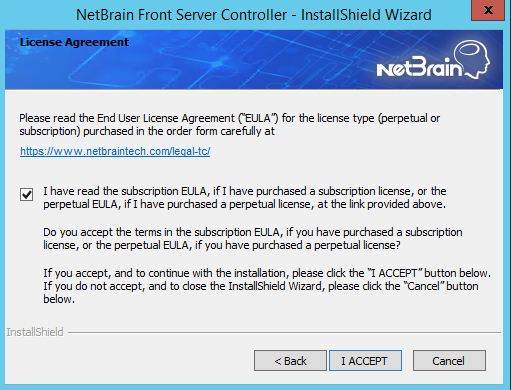Click the 'If you accept, and to continue' paragraph
The width and height of the screenshot is (511, 390).
(267, 286)
